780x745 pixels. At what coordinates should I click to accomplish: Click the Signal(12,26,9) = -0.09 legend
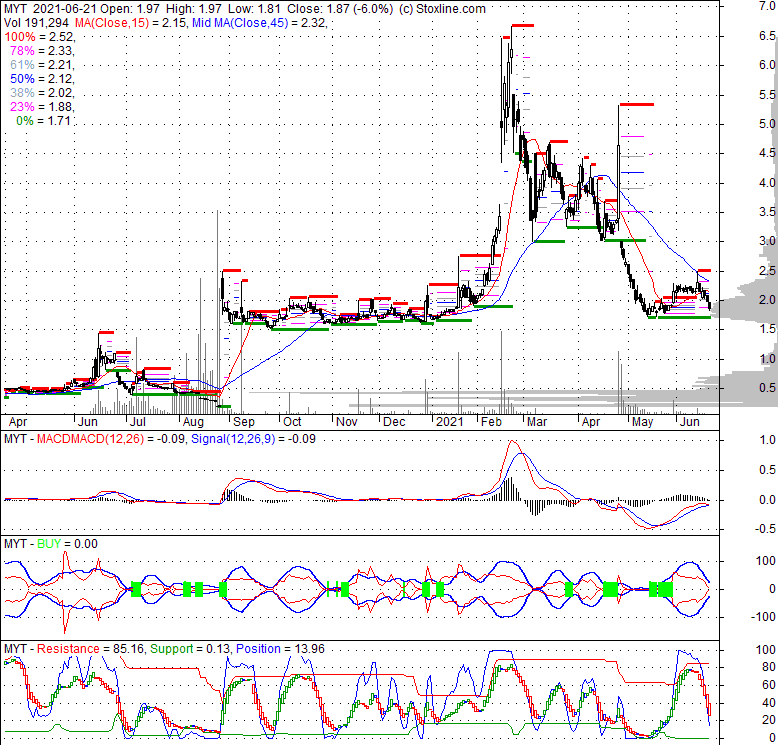click(x=253, y=439)
